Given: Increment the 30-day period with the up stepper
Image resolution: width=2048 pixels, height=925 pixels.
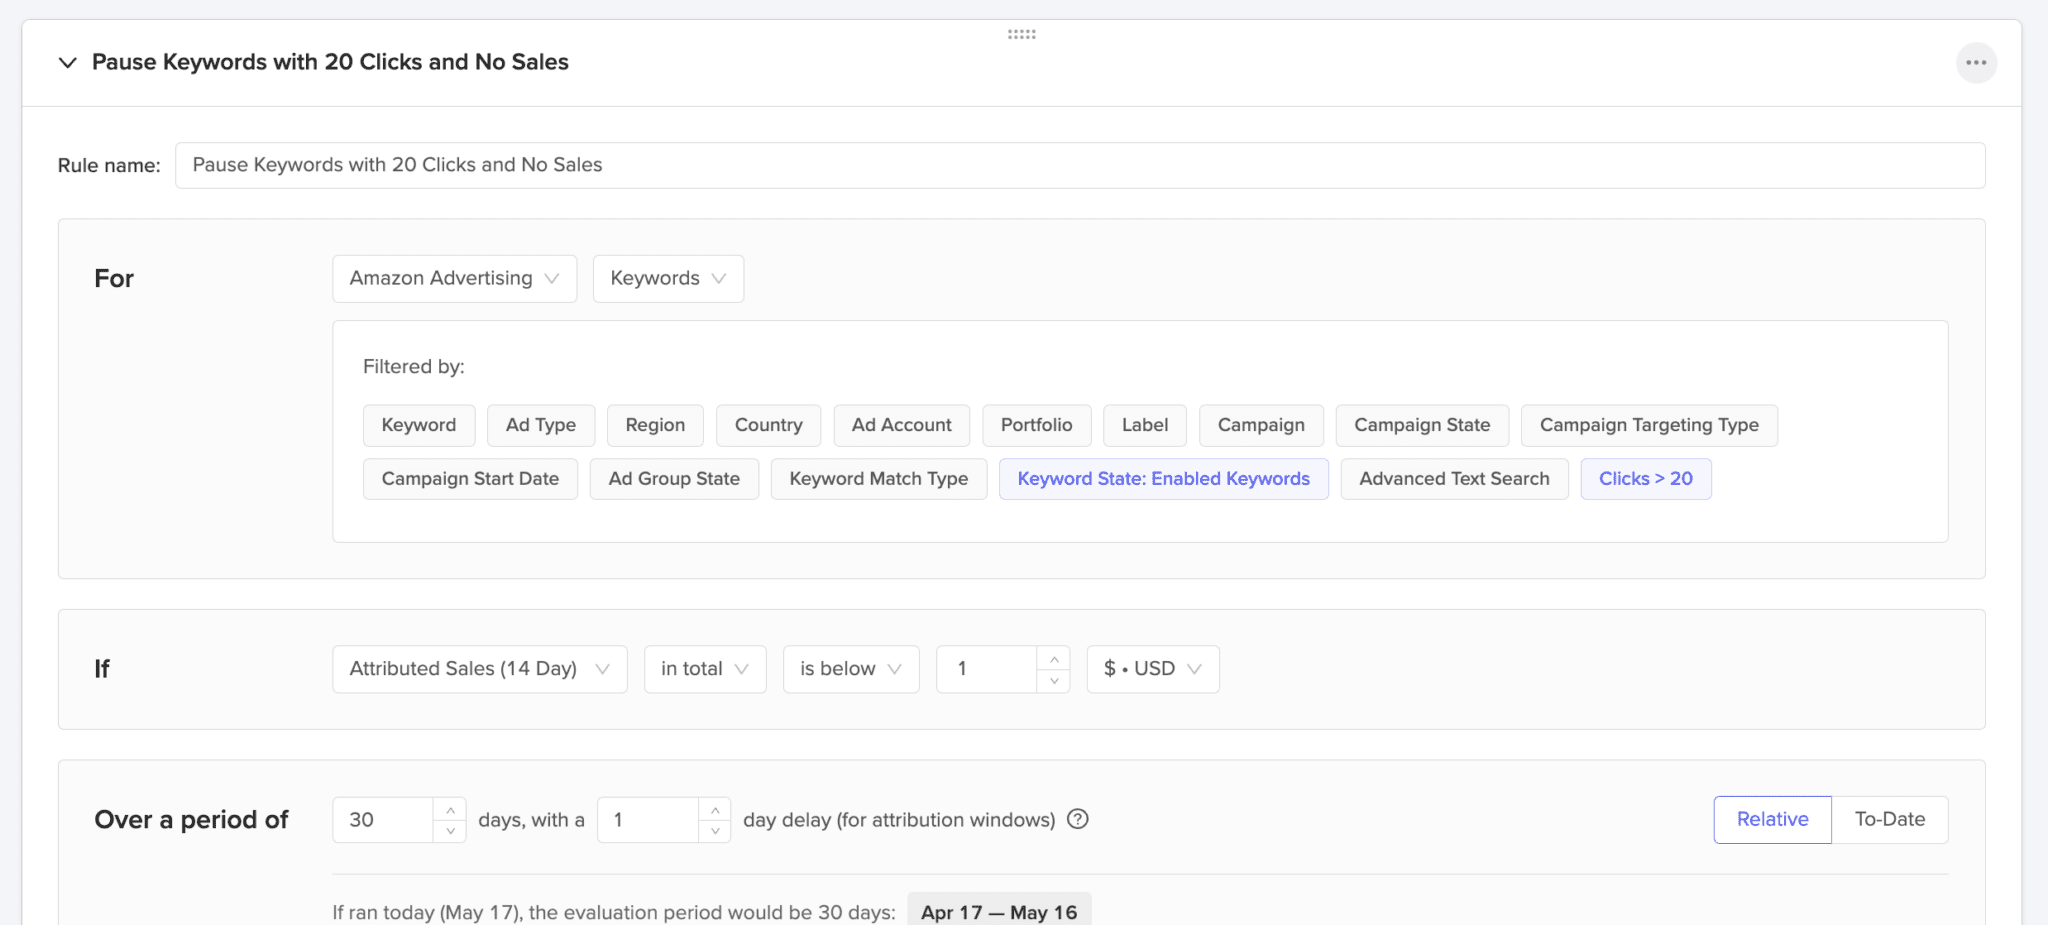Looking at the screenshot, I should coord(451,808).
